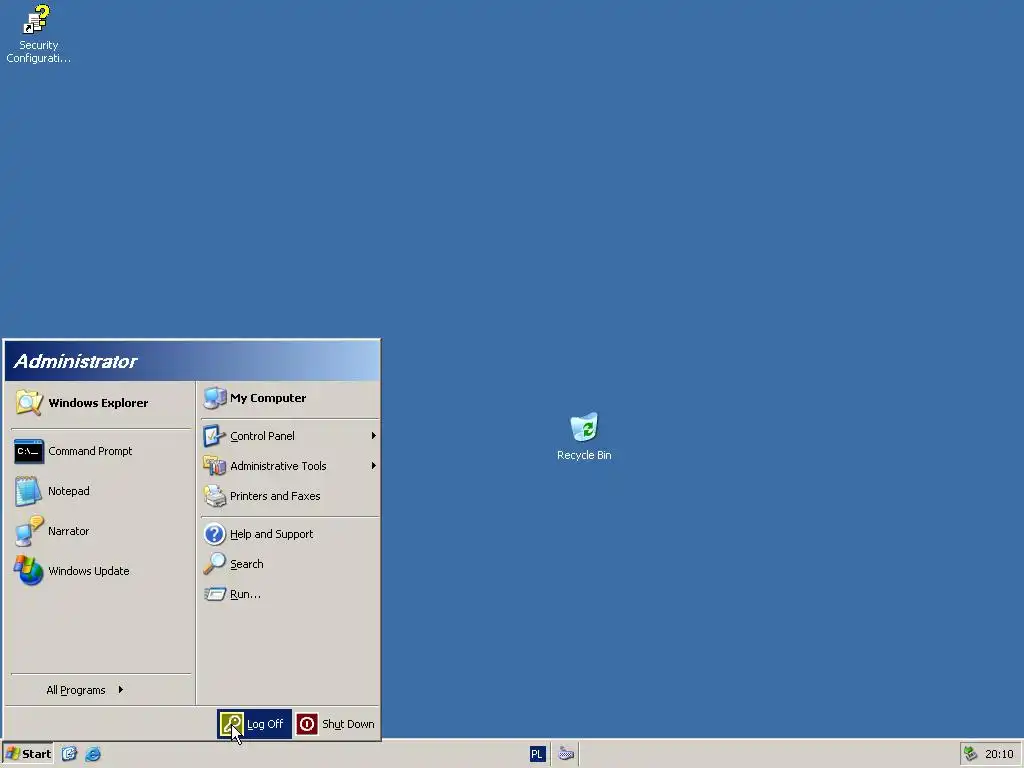Expand the All Programs arrow
The height and width of the screenshot is (768, 1024).
(x=121, y=690)
